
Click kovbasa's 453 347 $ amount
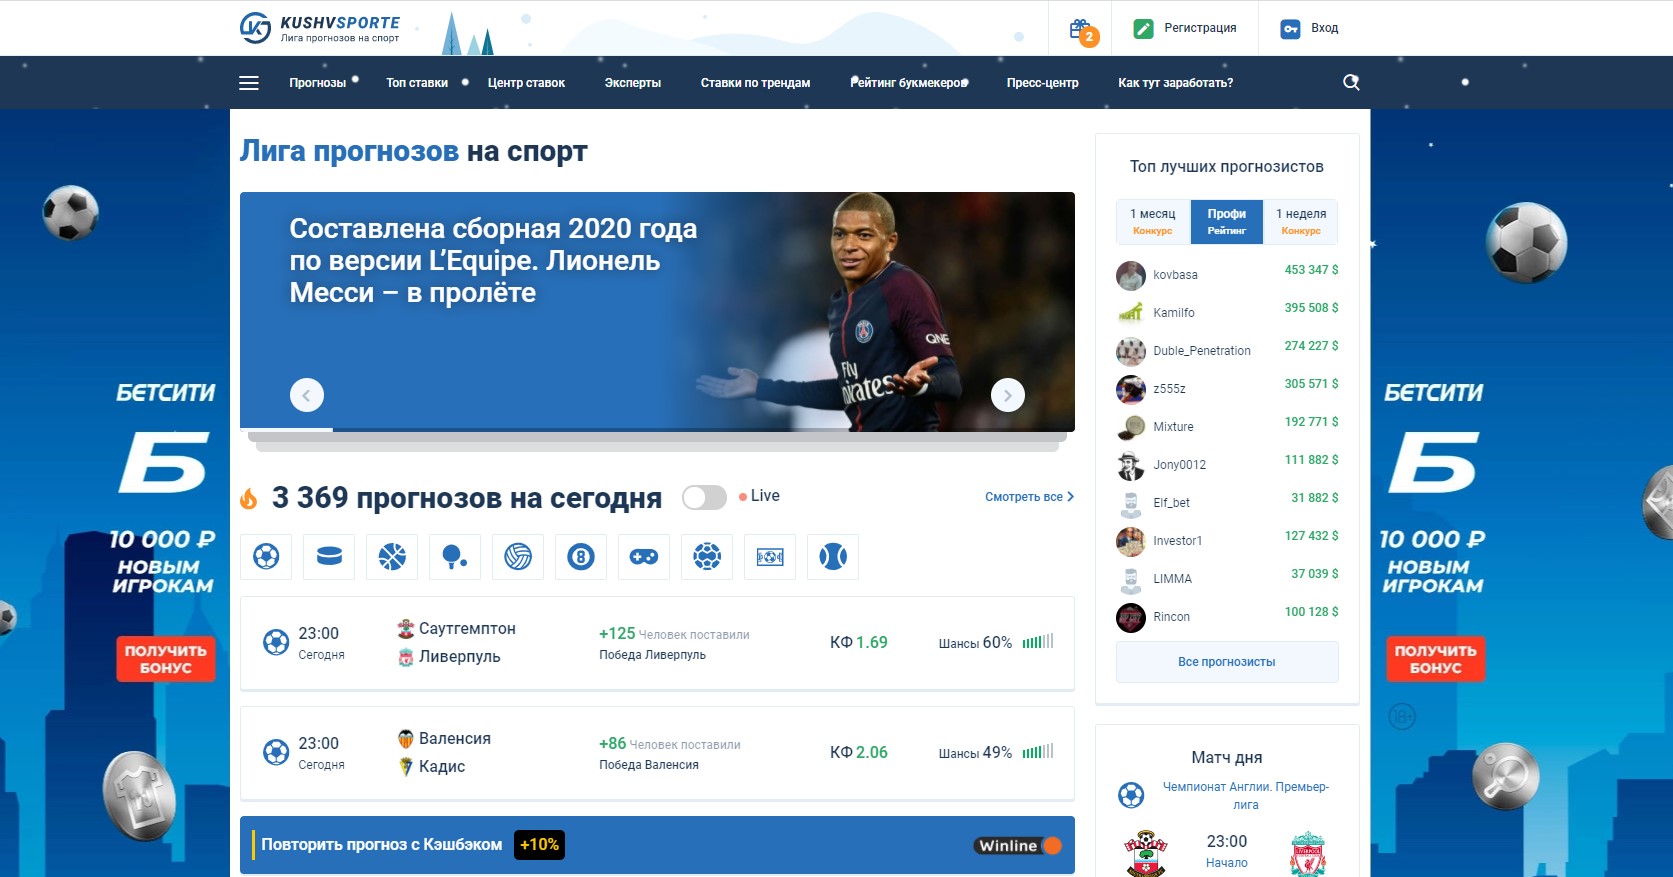click(1311, 270)
